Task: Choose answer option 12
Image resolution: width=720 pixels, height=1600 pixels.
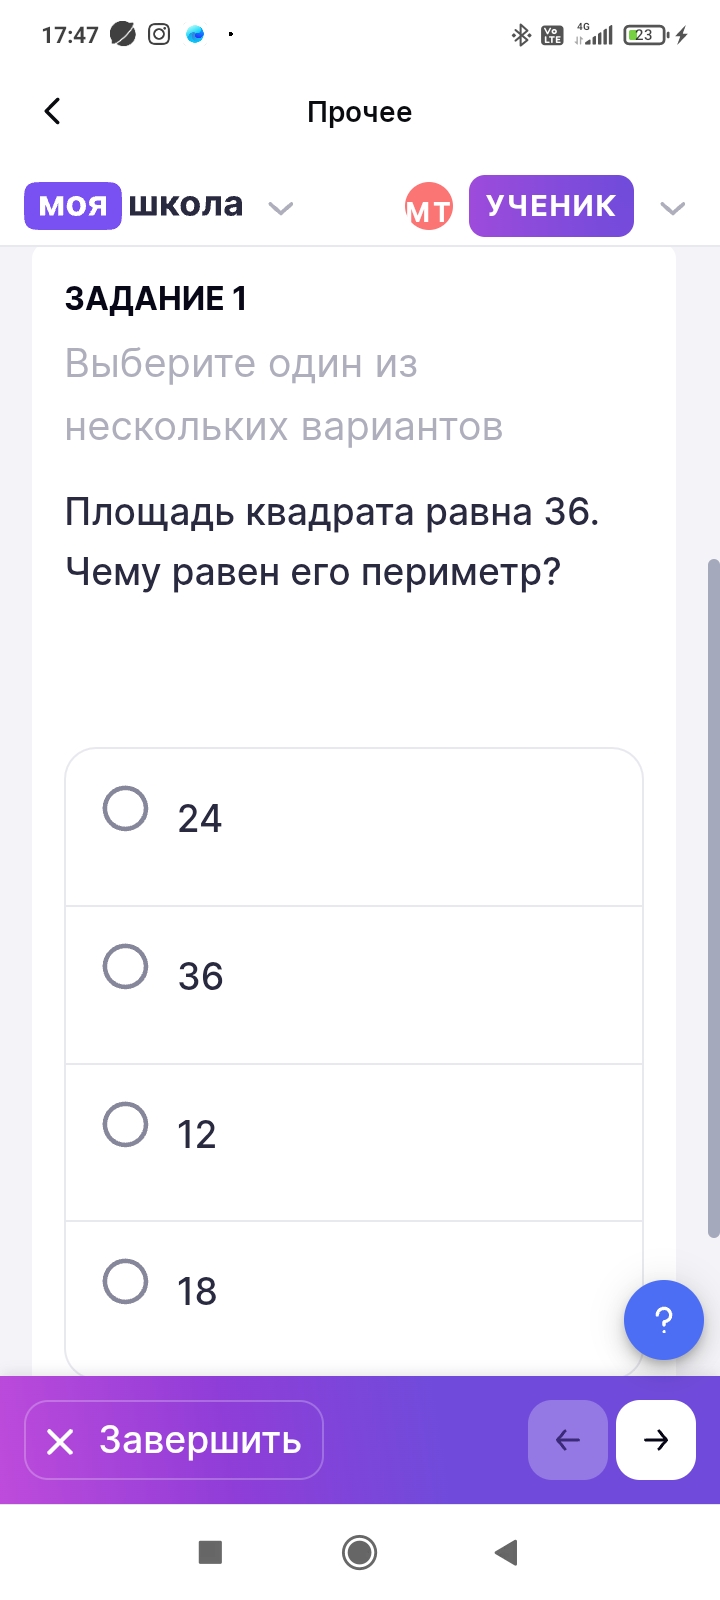Action: point(126,1124)
